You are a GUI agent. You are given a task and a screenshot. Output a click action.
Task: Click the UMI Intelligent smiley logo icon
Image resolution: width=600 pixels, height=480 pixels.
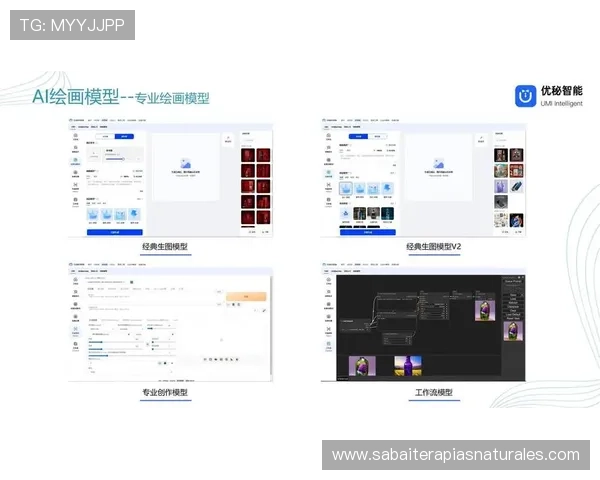pyautogui.click(x=525, y=96)
